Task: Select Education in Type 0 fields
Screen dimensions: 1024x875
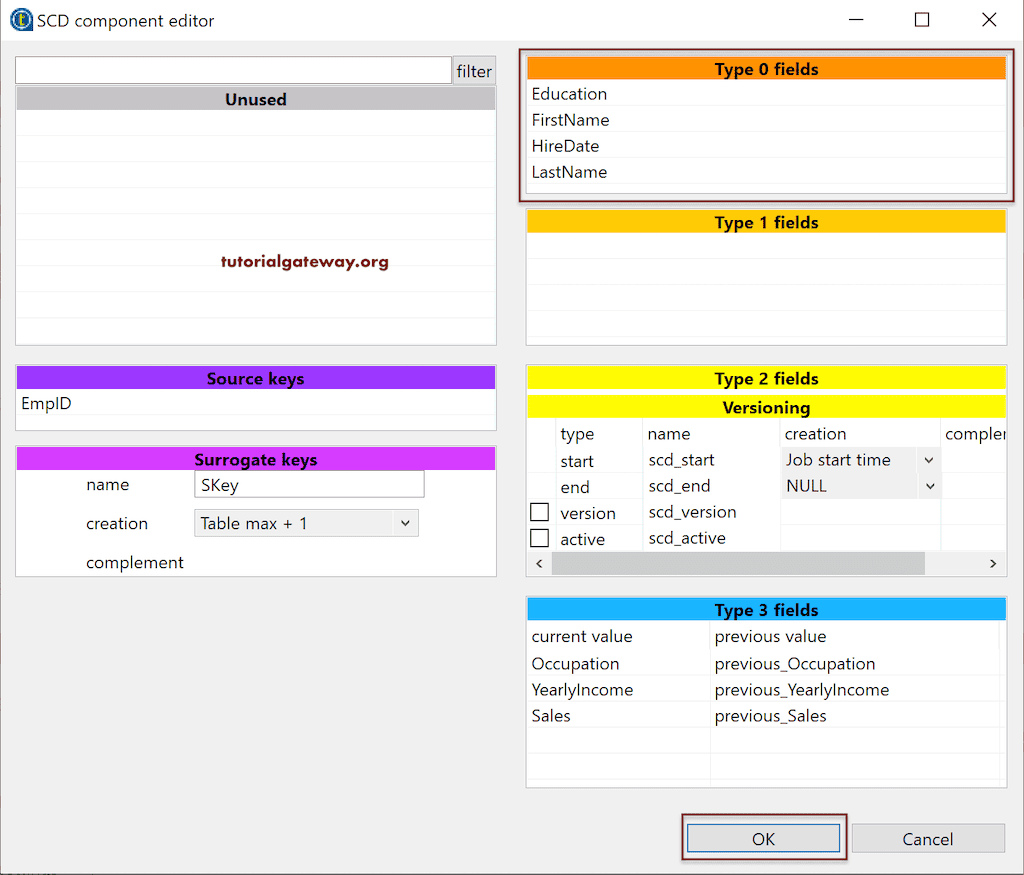Action: pos(569,93)
